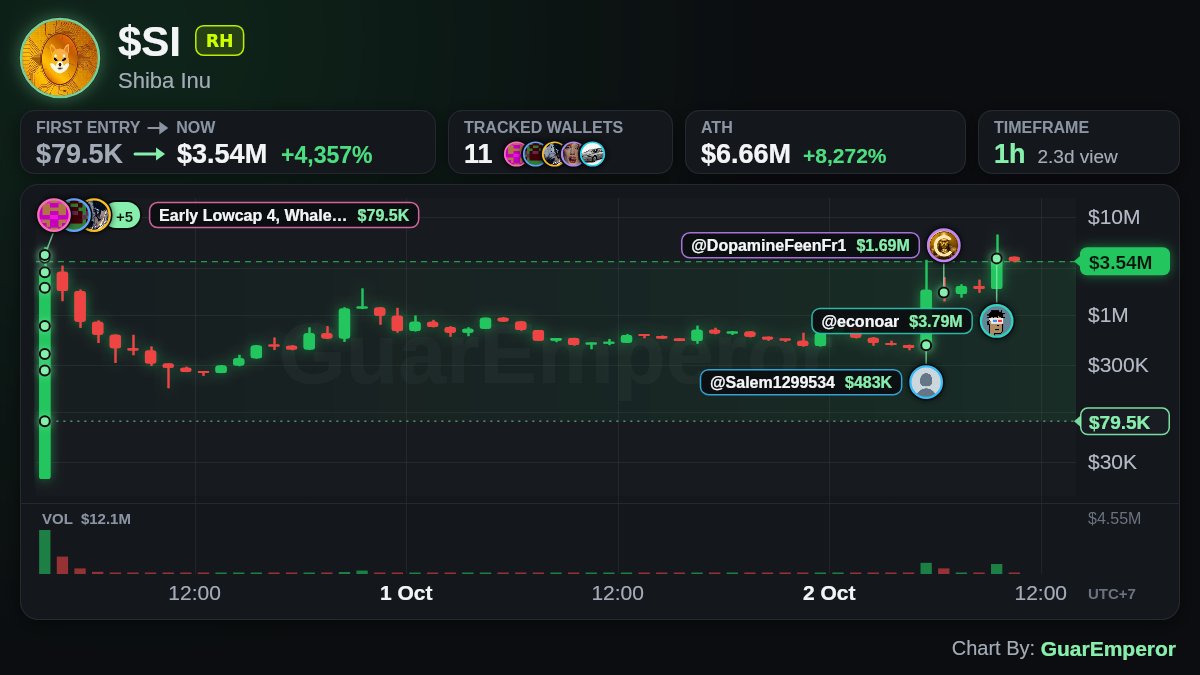Click the +4,357% gain figure
1200x675 pixels.
pos(326,155)
